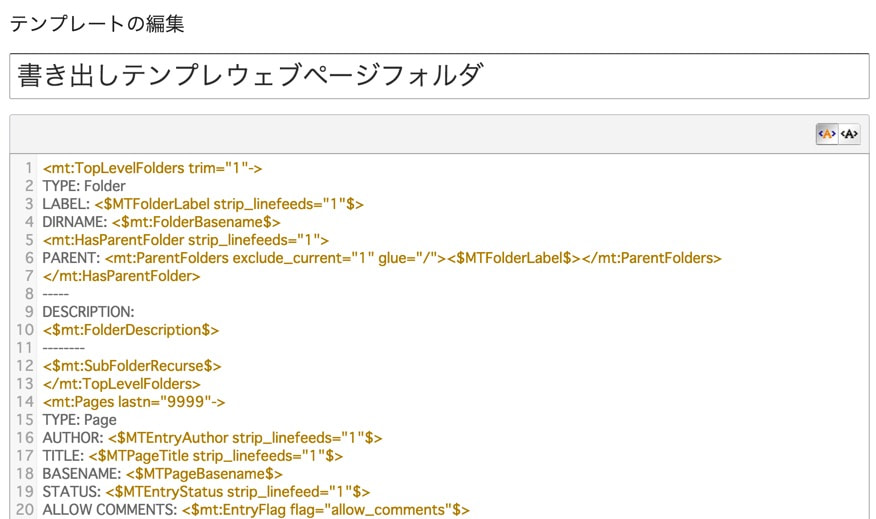Screen dimensions: 876x519
Task: Click code line '<mt:TopLevelFolders trim="1"->'
Action: coord(152,168)
